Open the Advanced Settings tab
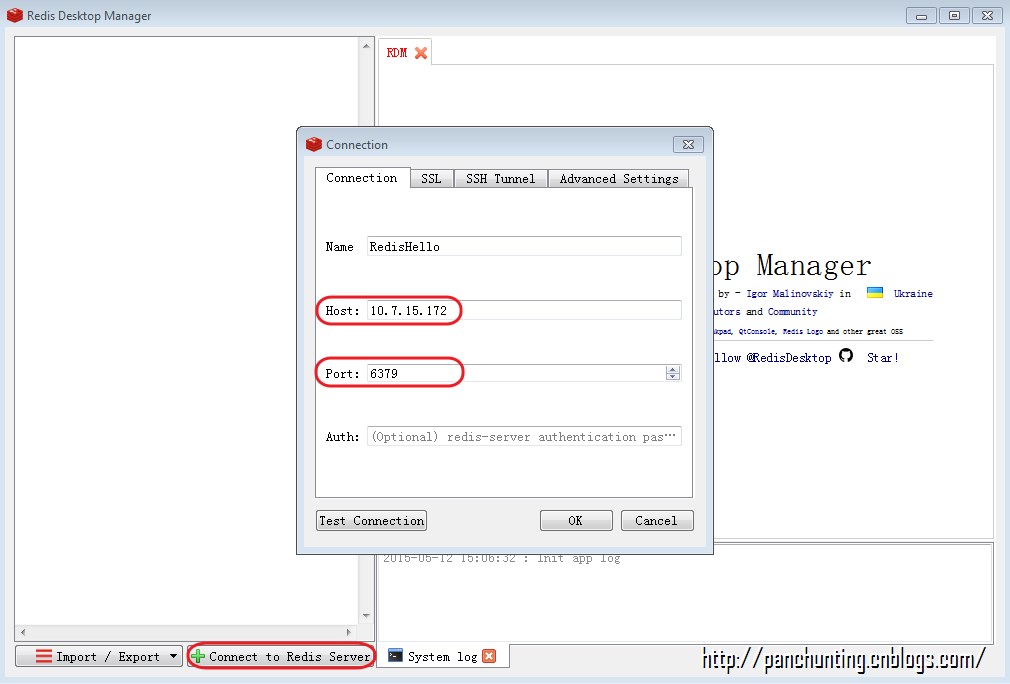 [618, 178]
